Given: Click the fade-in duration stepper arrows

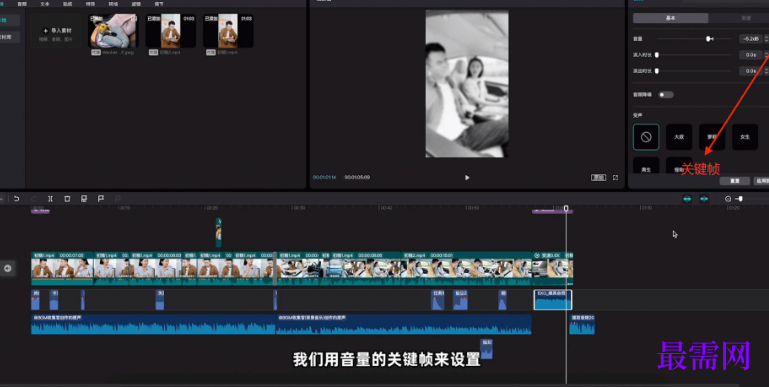Looking at the screenshot, I should (766, 55).
